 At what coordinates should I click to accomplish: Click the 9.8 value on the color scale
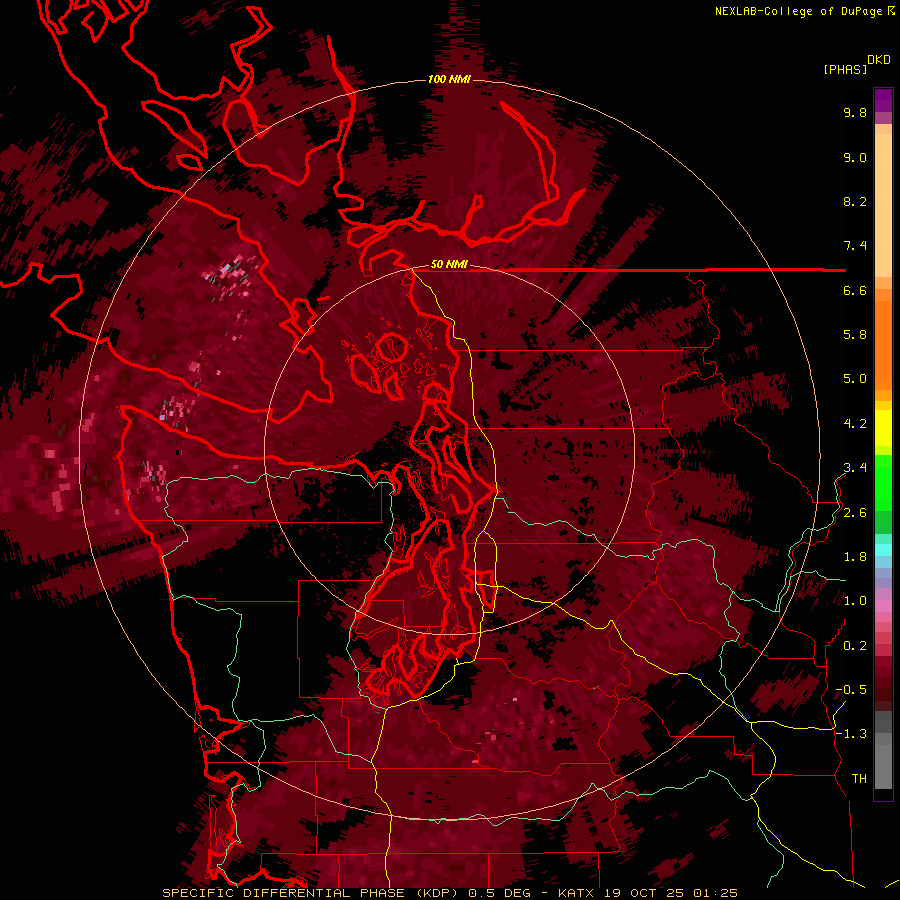(855, 112)
